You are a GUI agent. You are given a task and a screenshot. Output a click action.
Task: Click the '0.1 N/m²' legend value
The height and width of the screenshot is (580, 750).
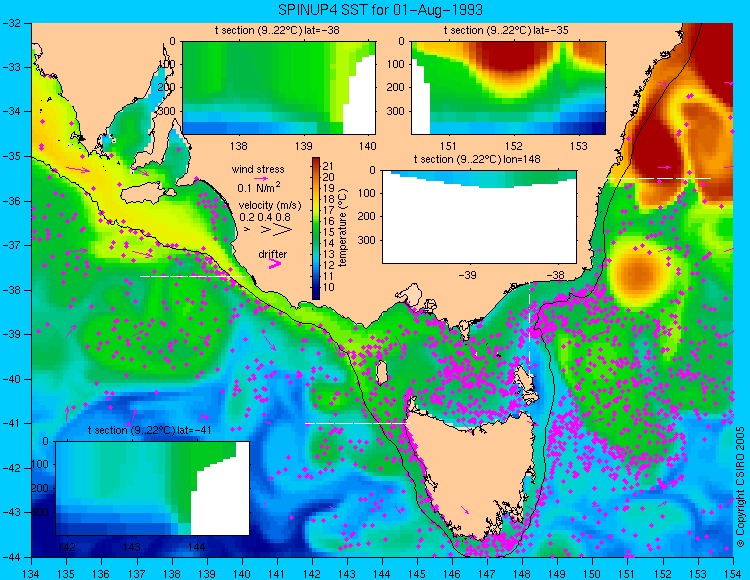point(259,187)
